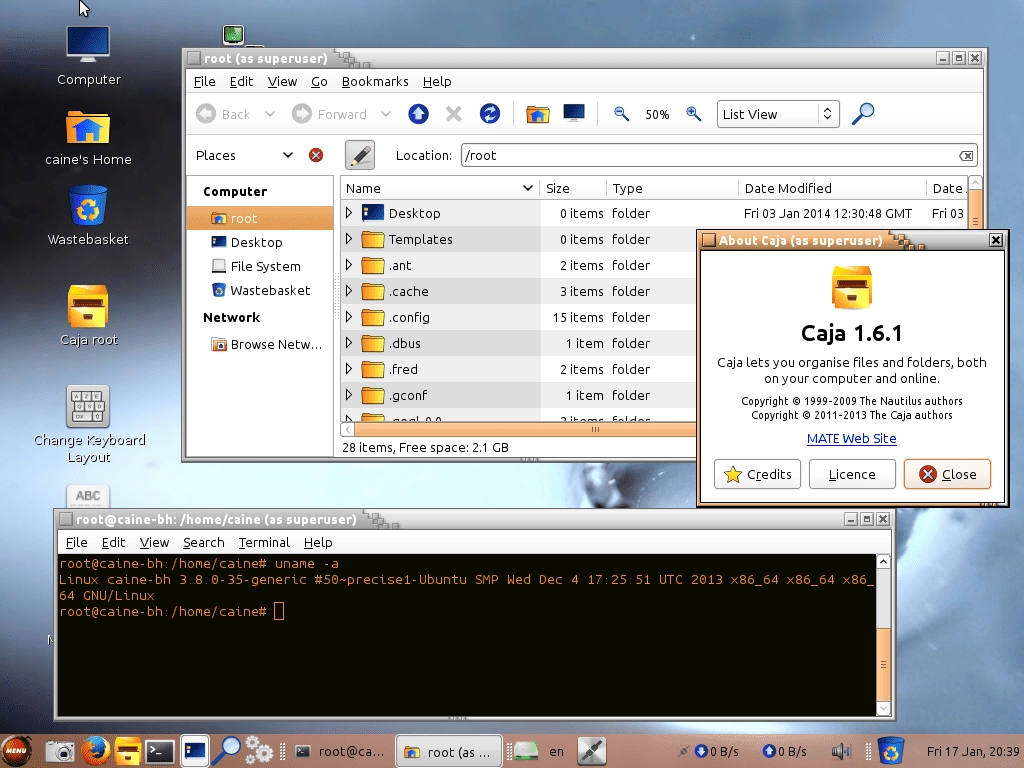Open Home folder via Caja toolbar icon
Viewport: 1024px width, 768px height.
(x=537, y=114)
